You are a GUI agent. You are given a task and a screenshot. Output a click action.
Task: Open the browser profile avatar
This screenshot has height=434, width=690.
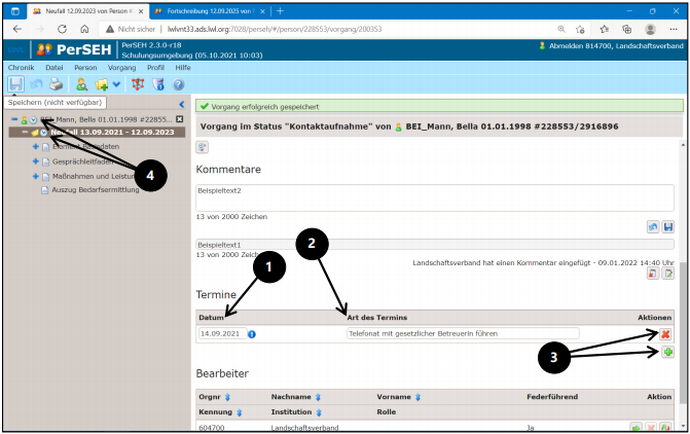(x=650, y=29)
